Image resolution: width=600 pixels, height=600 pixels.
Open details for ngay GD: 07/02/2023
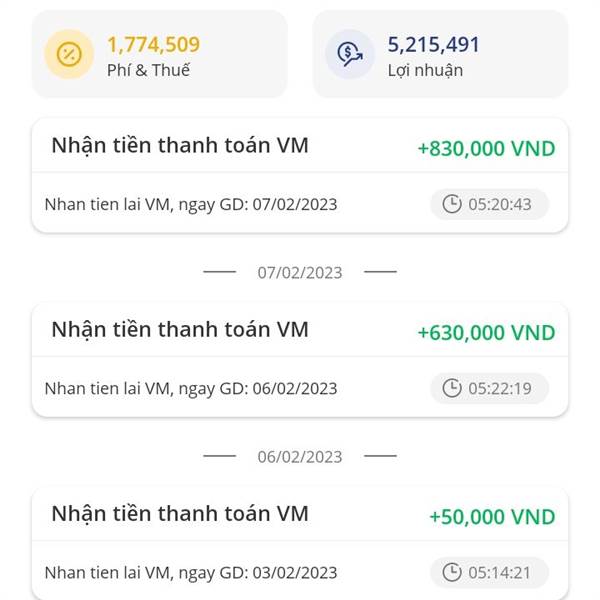pyautogui.click(x=191, y=204)
